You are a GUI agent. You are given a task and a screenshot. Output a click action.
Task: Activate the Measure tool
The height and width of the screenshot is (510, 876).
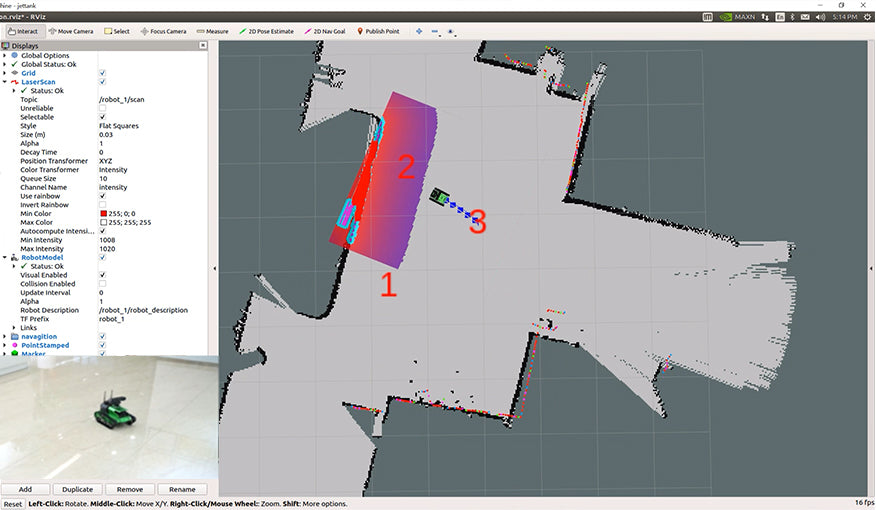(x=213, y=31)
